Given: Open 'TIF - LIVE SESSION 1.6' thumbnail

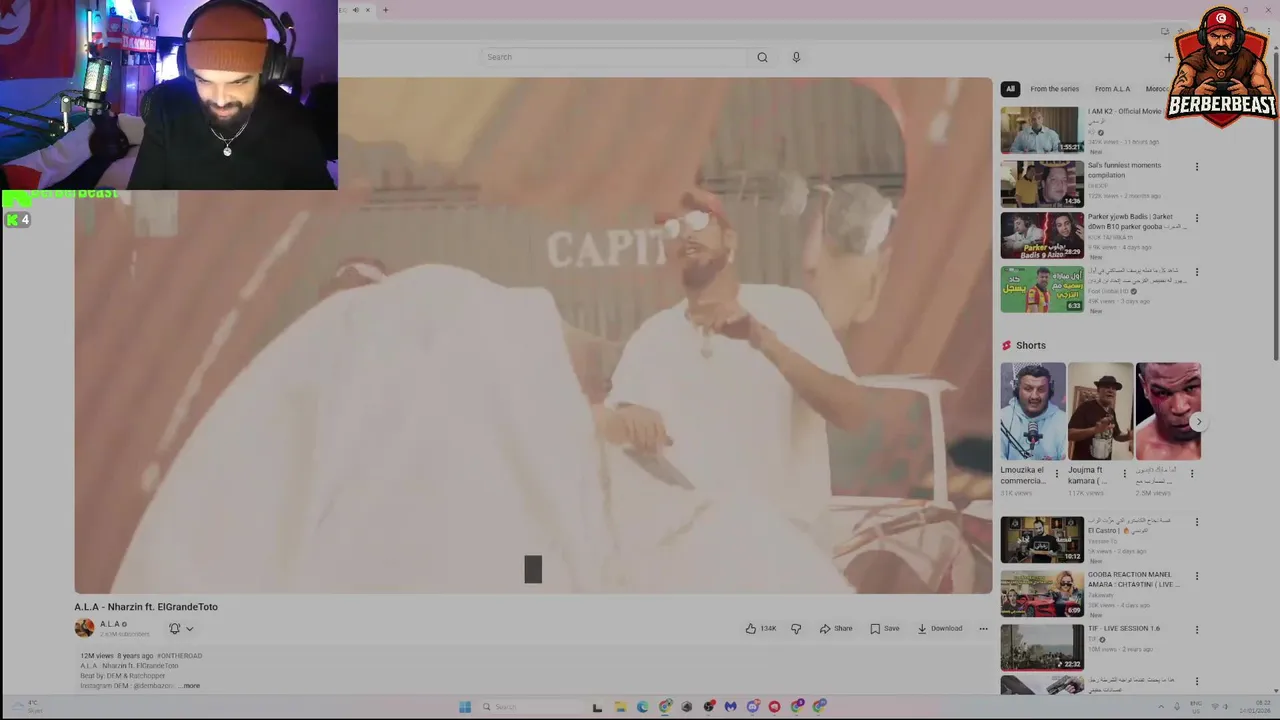Looking at the screenshot, I should (x=1041, y=647).
